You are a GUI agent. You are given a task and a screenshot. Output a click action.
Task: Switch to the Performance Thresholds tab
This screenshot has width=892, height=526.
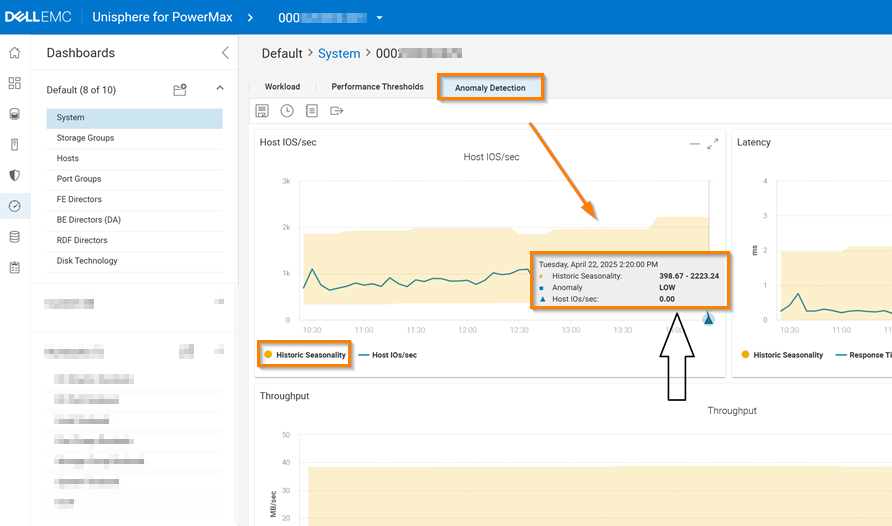tap(377, 87)
